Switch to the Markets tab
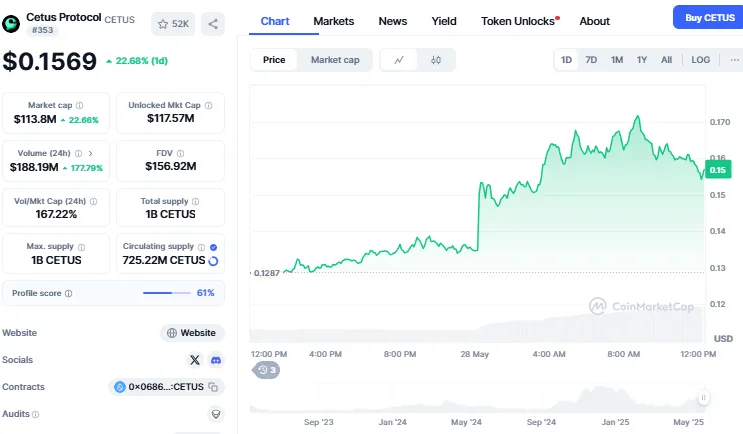This screenshot has height=434, width=743. [333, 21]
